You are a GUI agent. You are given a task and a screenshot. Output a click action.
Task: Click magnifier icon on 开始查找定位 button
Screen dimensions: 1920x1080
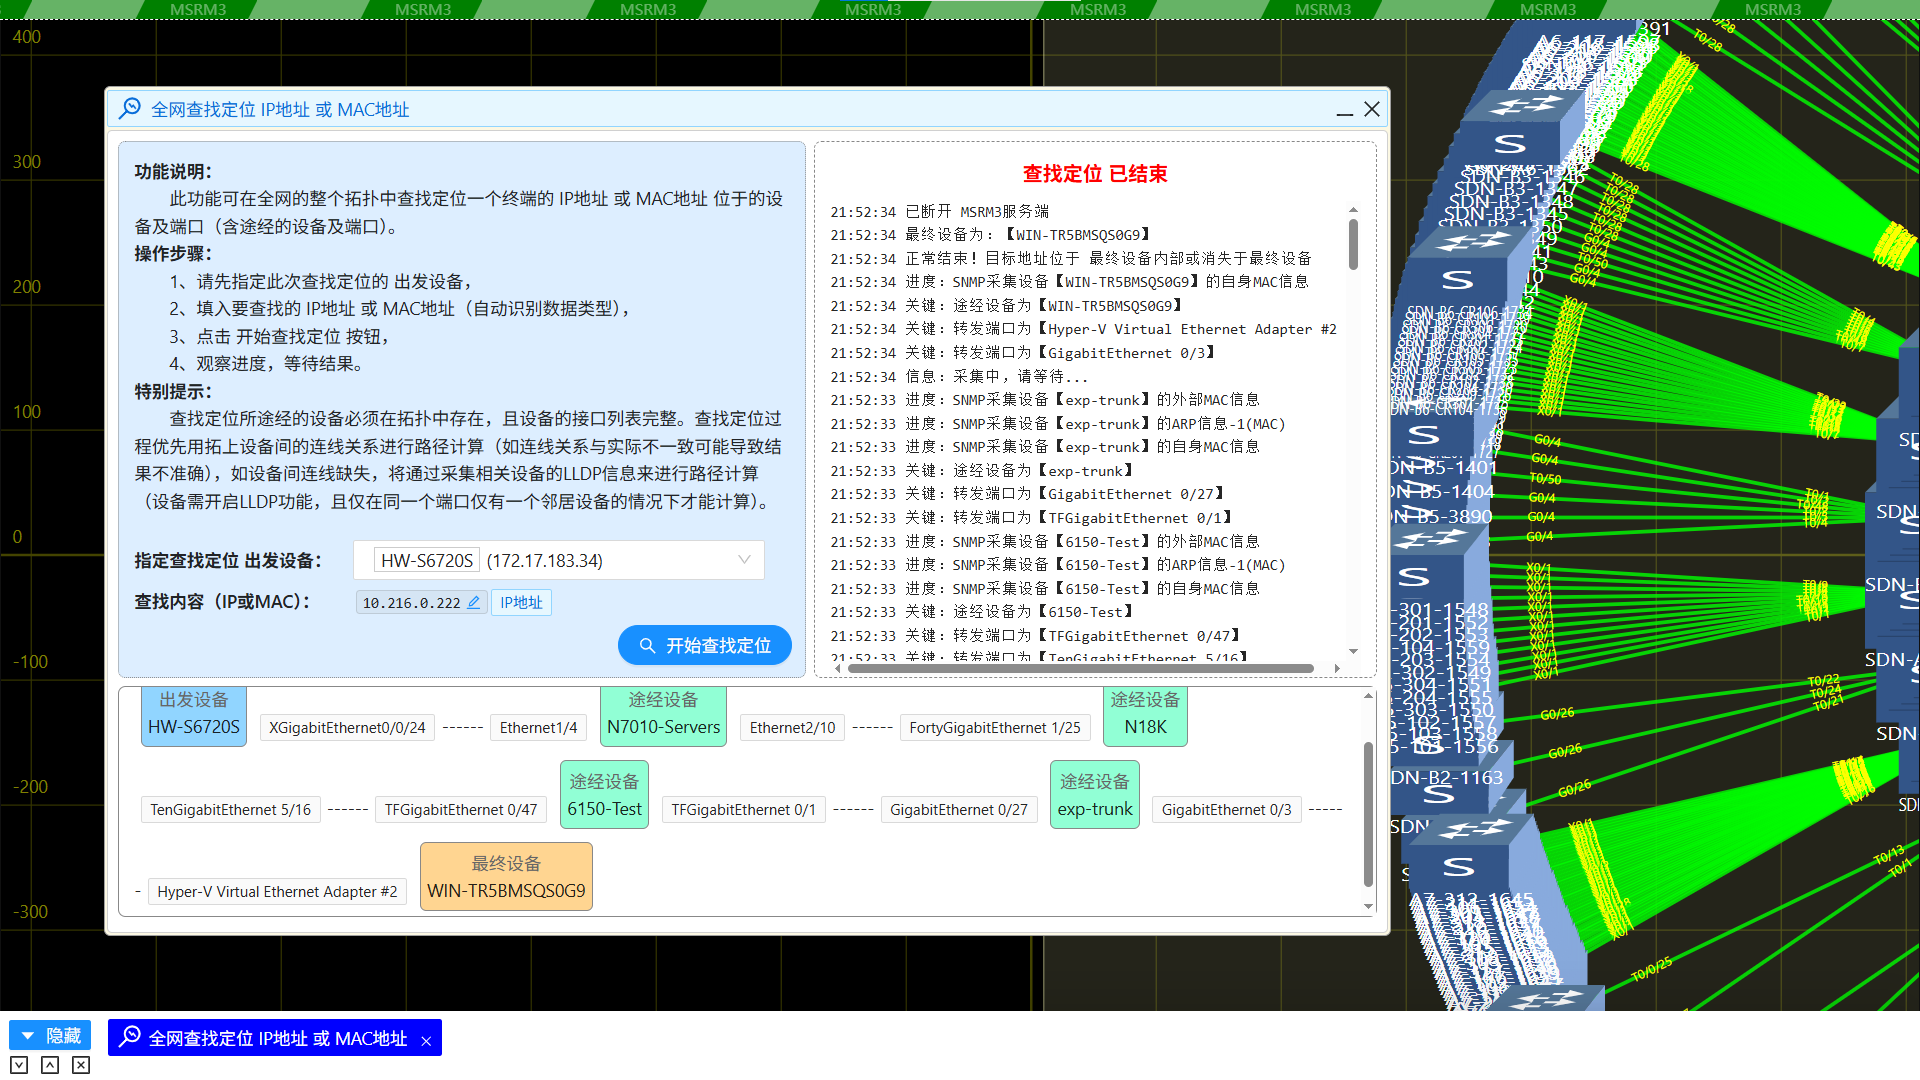pos(647,646)
